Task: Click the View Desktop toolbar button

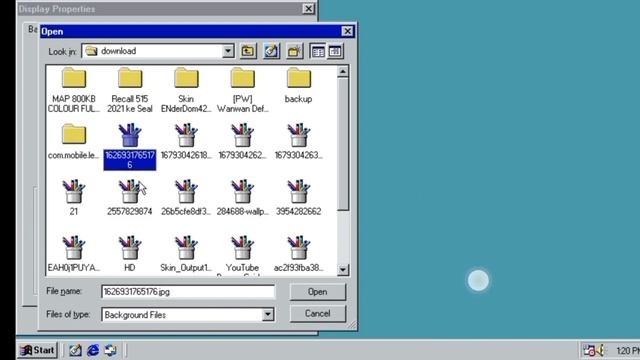Action: [x=271, y=51]
